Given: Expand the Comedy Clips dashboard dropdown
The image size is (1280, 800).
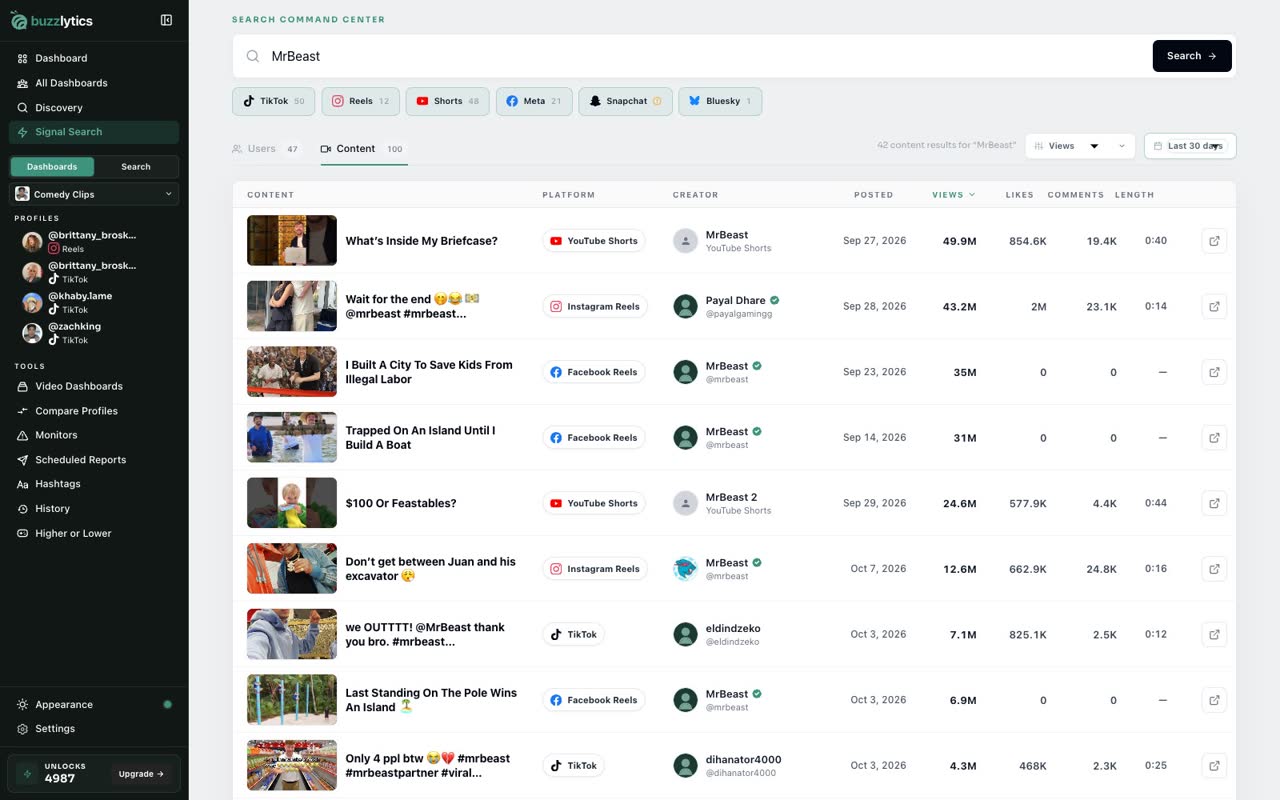Looking at the screenshot, I should [94, 194].
